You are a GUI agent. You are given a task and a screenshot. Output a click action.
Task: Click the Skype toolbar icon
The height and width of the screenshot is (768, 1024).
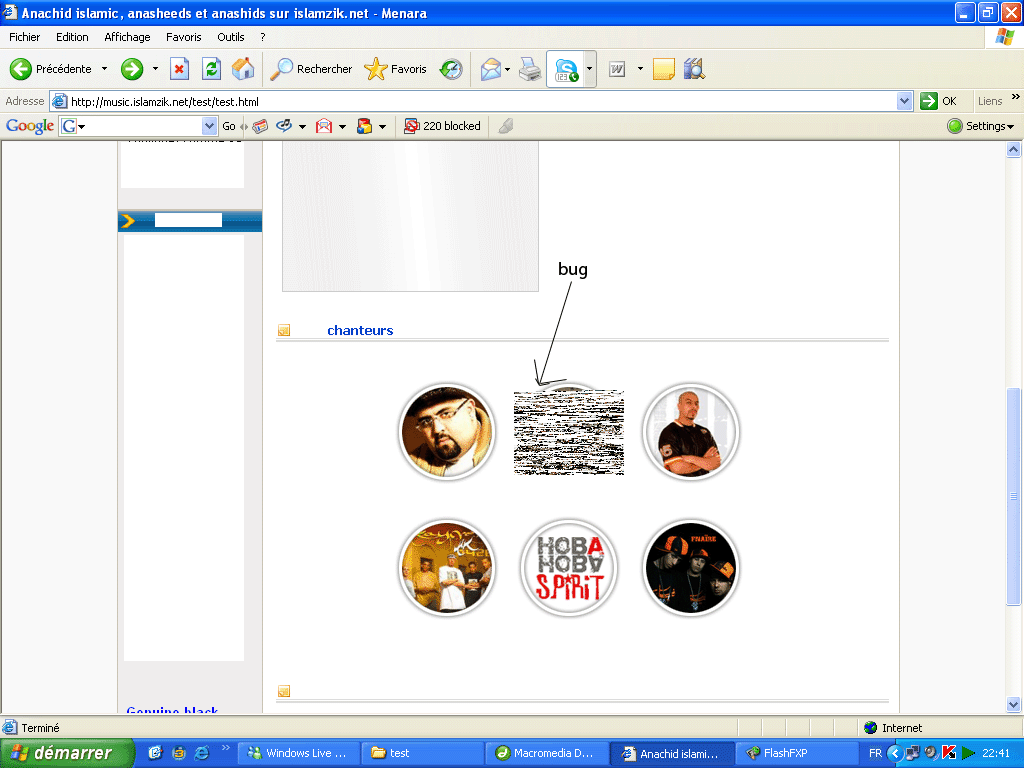point(566,69)
